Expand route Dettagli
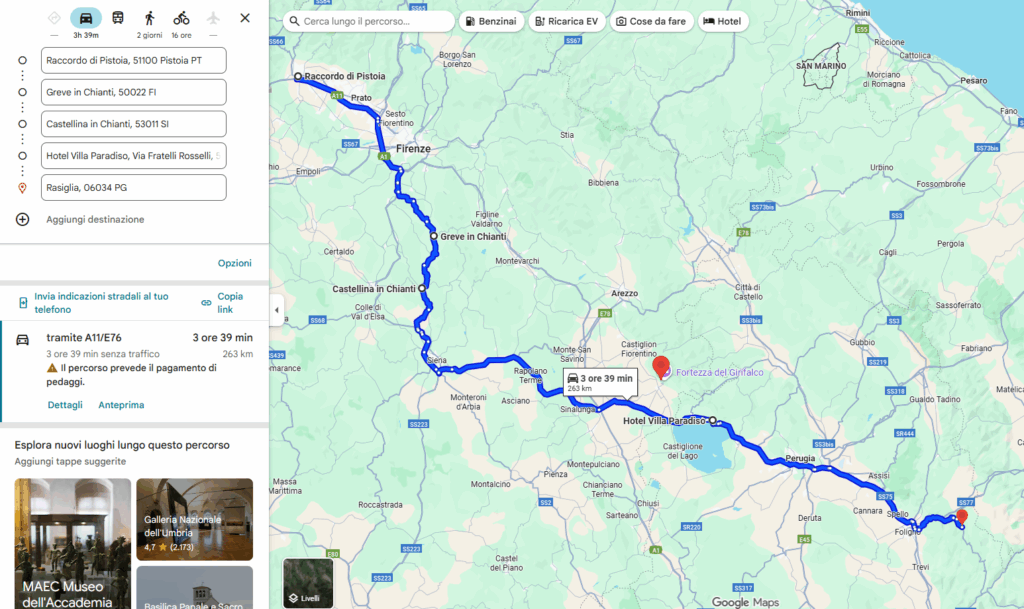 pyautogui.click(x=65, y=405)
